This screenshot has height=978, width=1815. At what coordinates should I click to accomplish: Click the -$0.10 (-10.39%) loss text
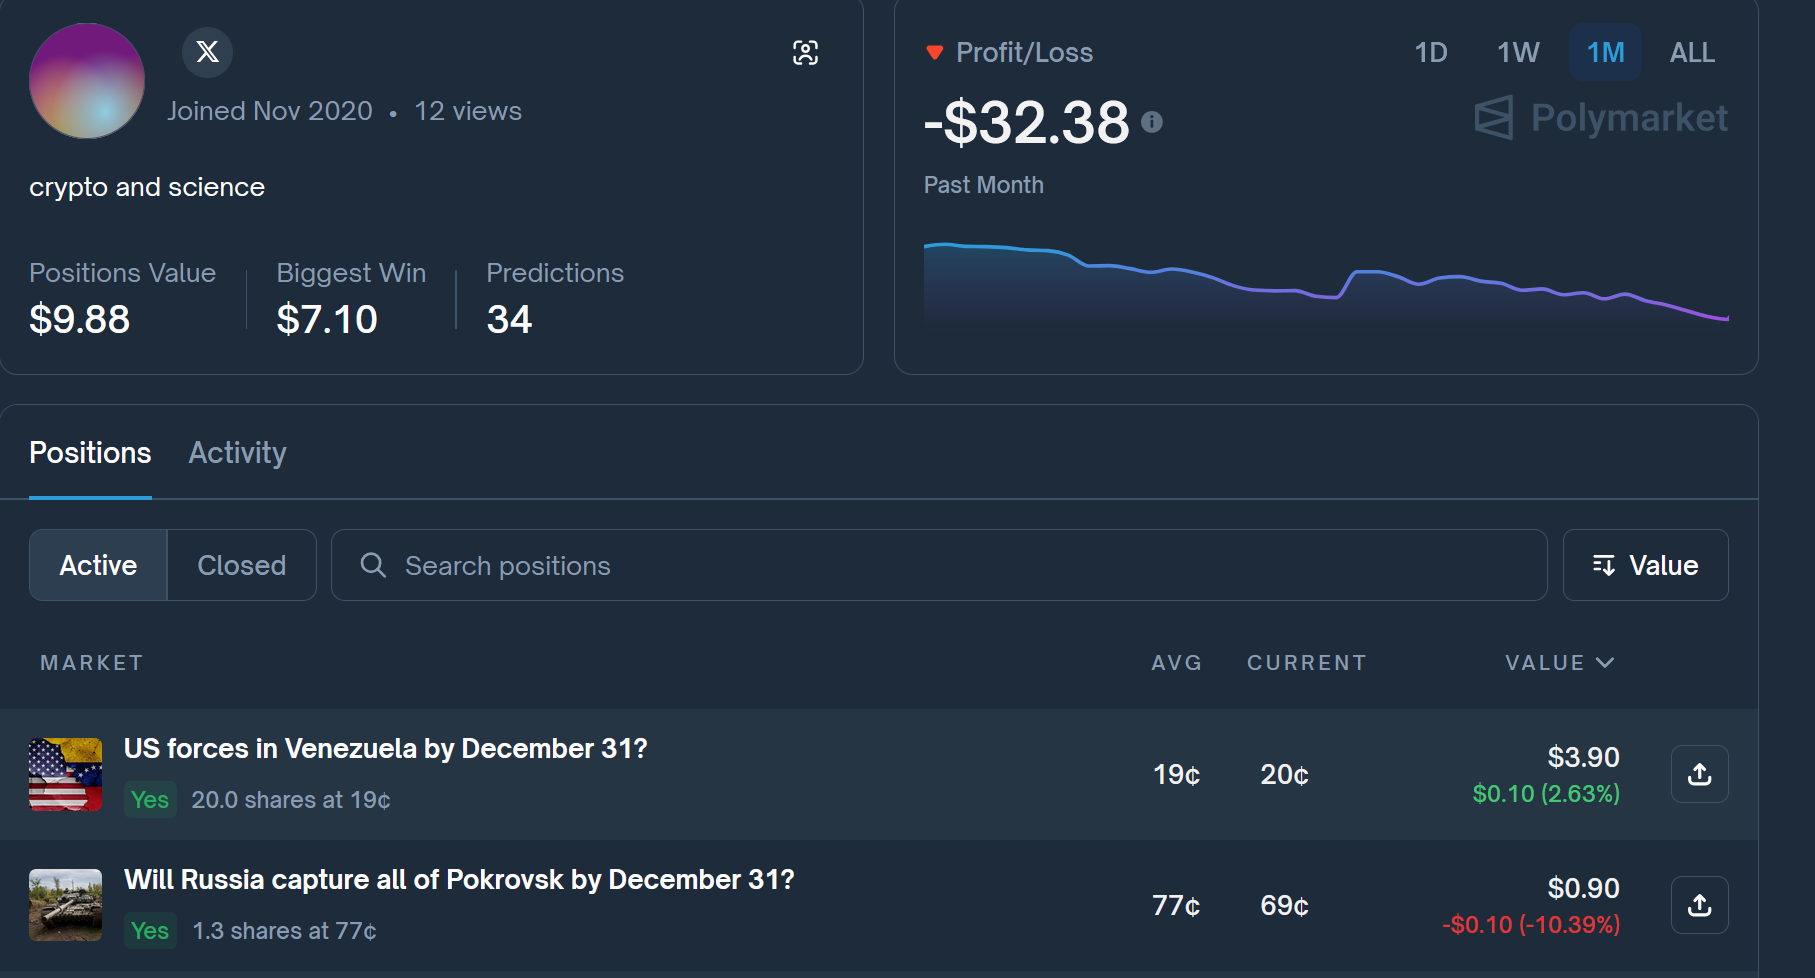point(1531,924)
